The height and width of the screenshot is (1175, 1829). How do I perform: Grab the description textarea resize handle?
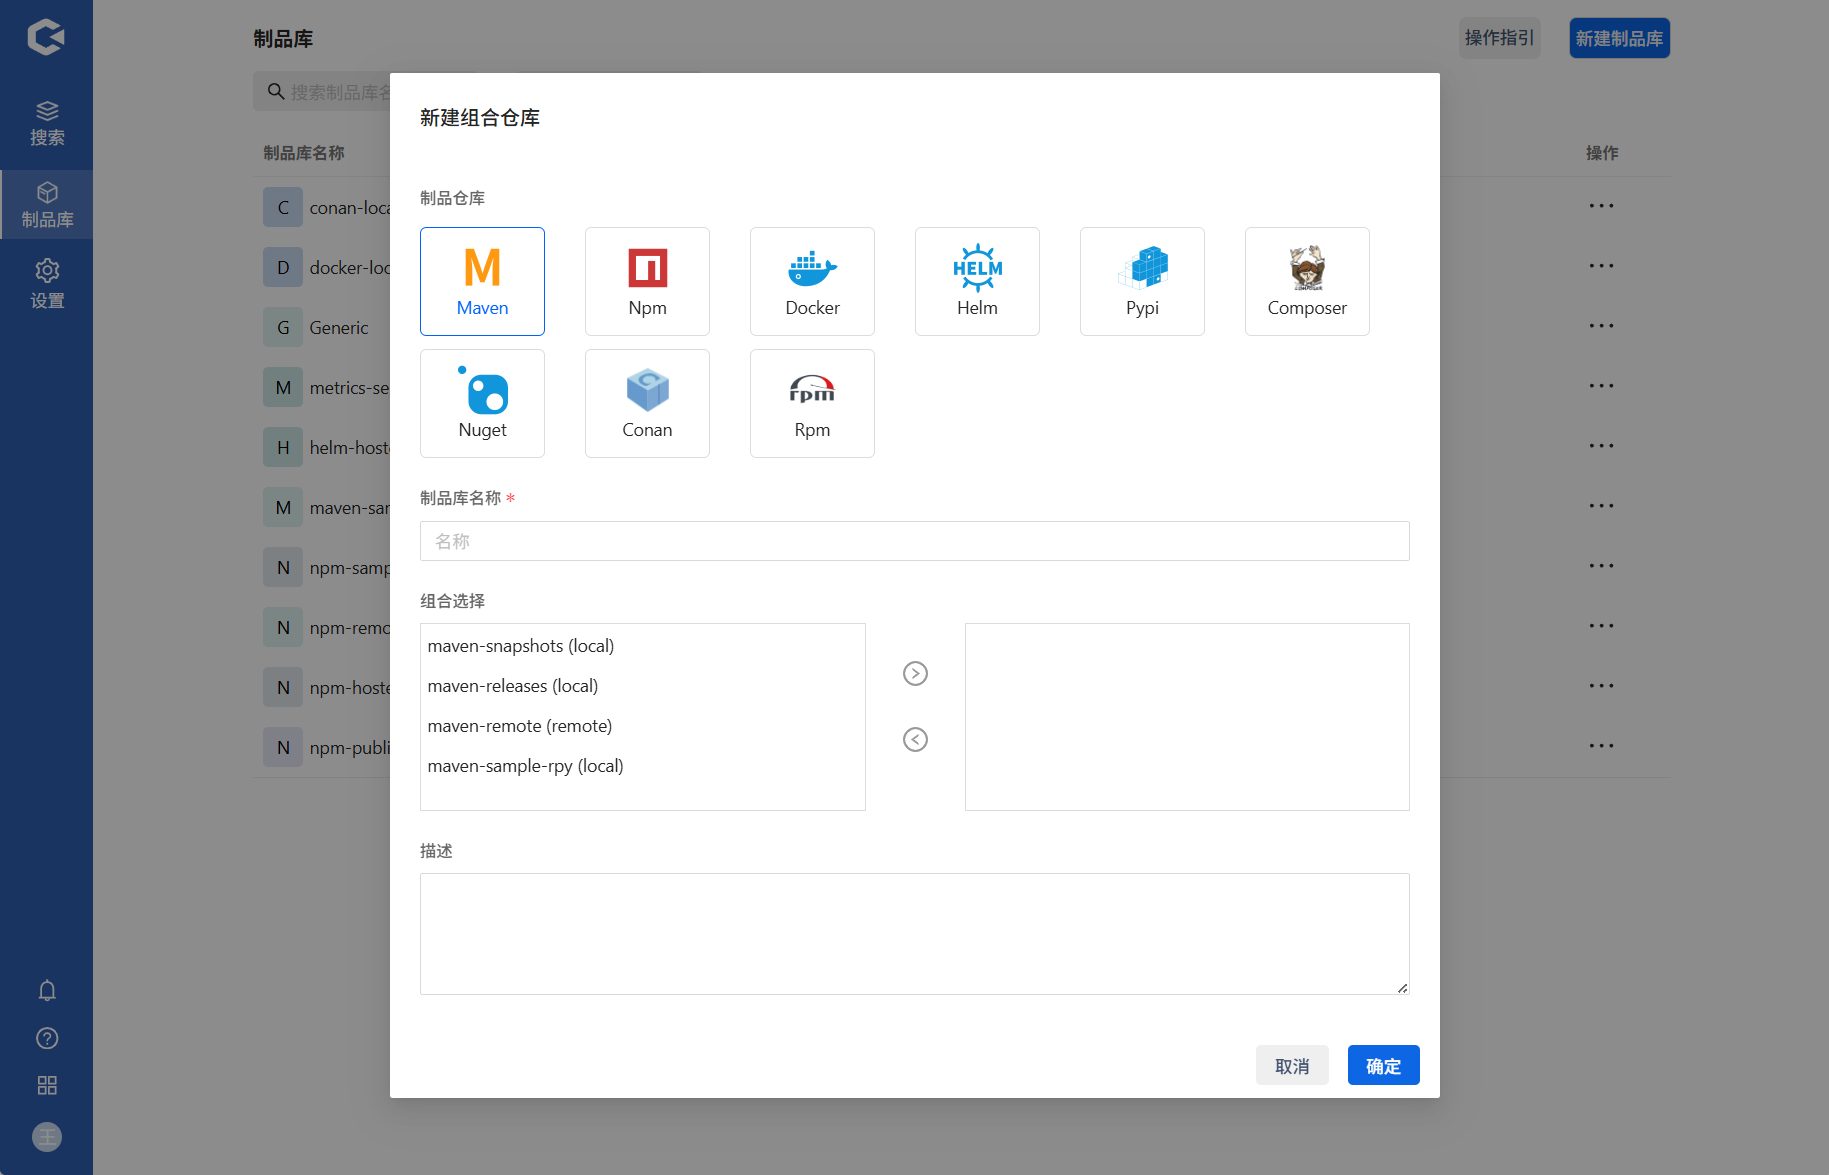pos(1402,987)
